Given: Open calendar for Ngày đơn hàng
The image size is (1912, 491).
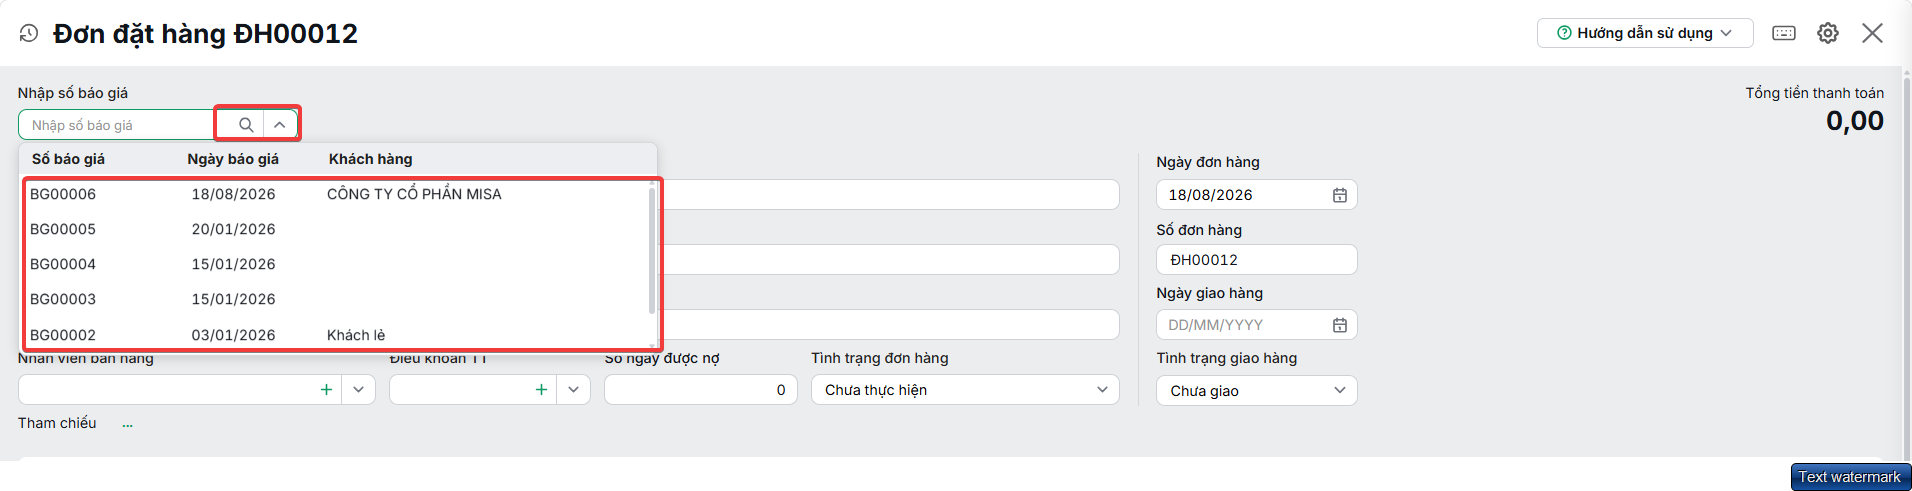Looking at the screenshot, I should click(1340, 195).
